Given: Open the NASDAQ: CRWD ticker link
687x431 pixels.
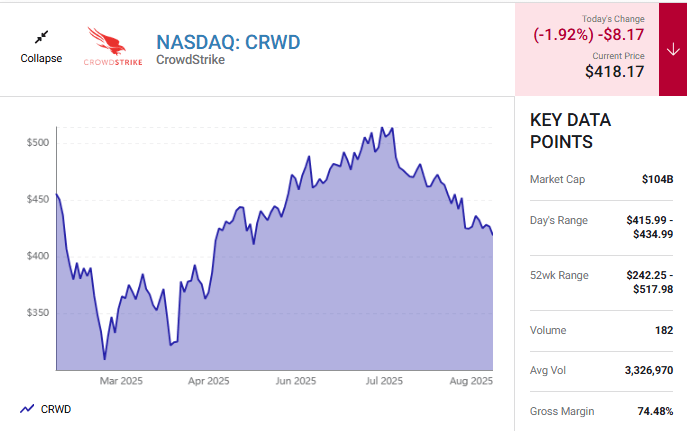Looking at the screenshot, I should [x=228, y=41].
